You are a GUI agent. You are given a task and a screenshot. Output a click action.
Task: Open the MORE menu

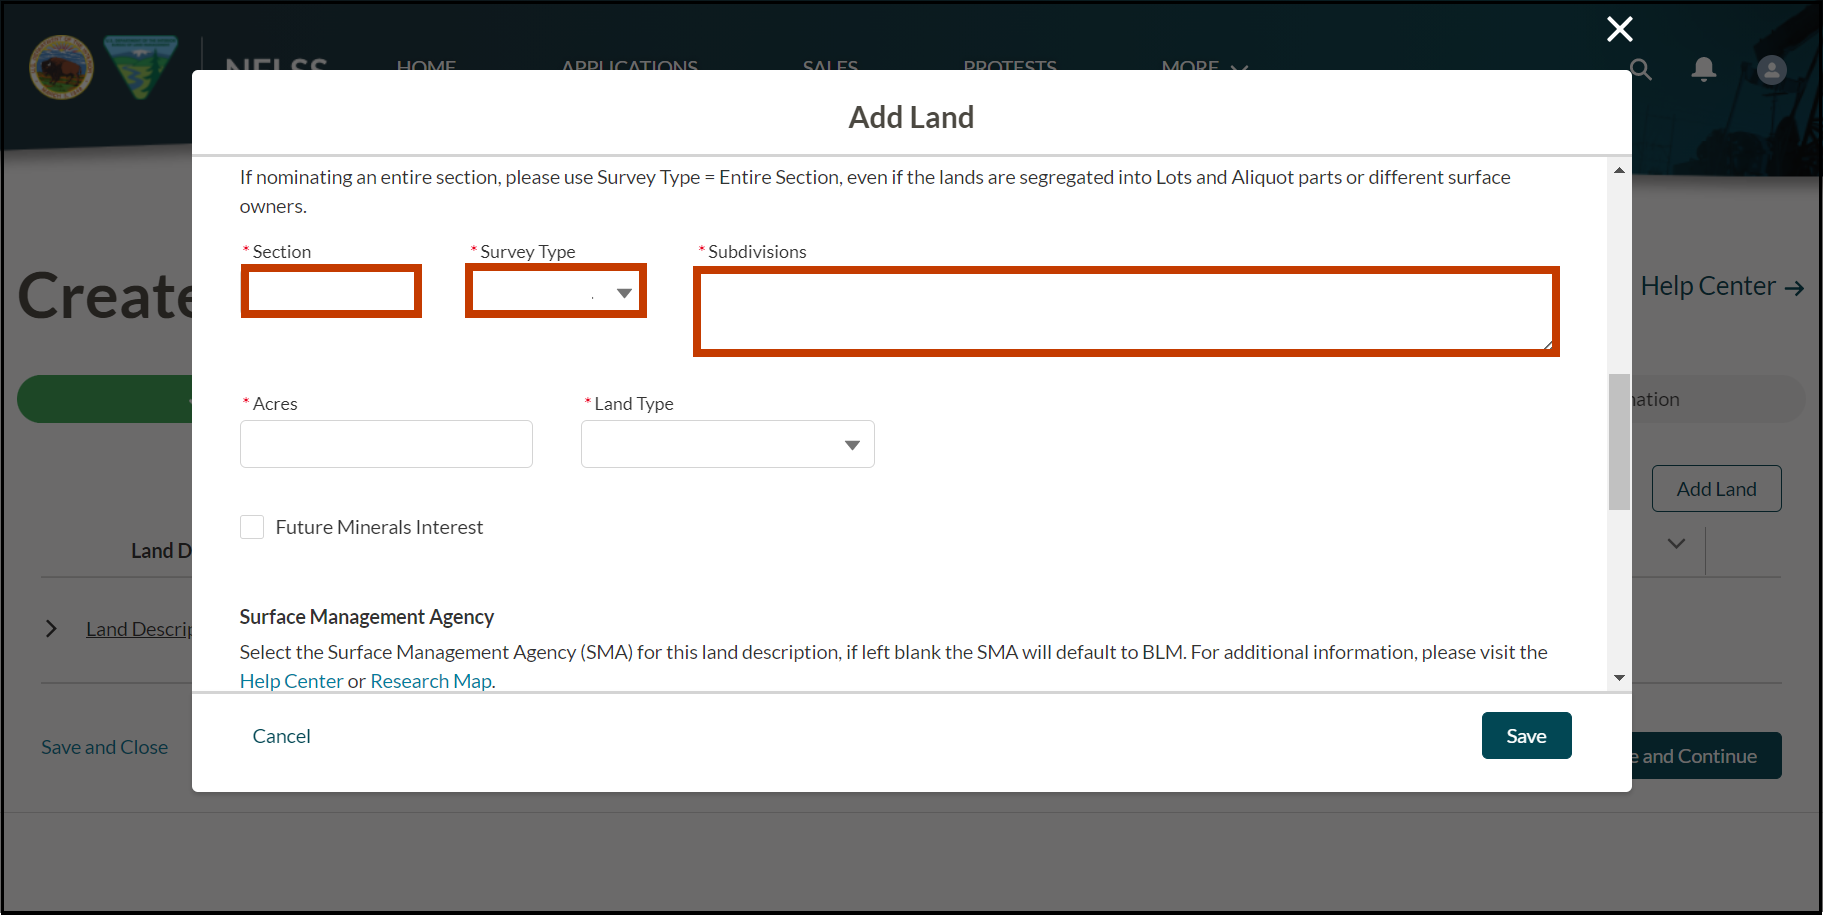(x=1203, y=67)
